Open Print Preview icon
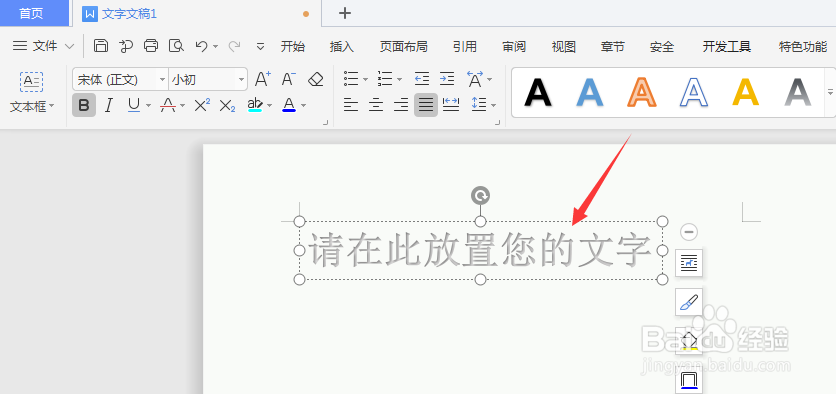The height and width of the screenshot is (394, 836). 176,46
